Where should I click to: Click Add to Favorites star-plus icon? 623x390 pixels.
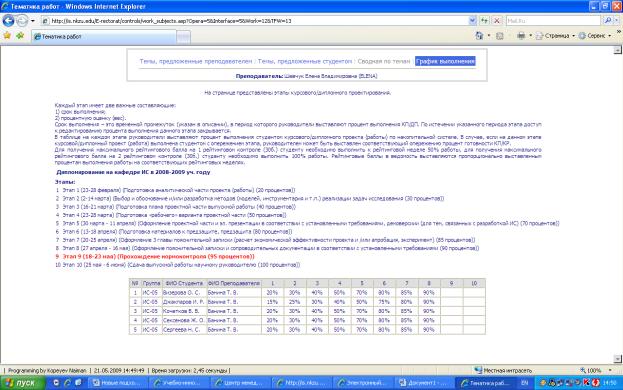(x=20, y=36)
